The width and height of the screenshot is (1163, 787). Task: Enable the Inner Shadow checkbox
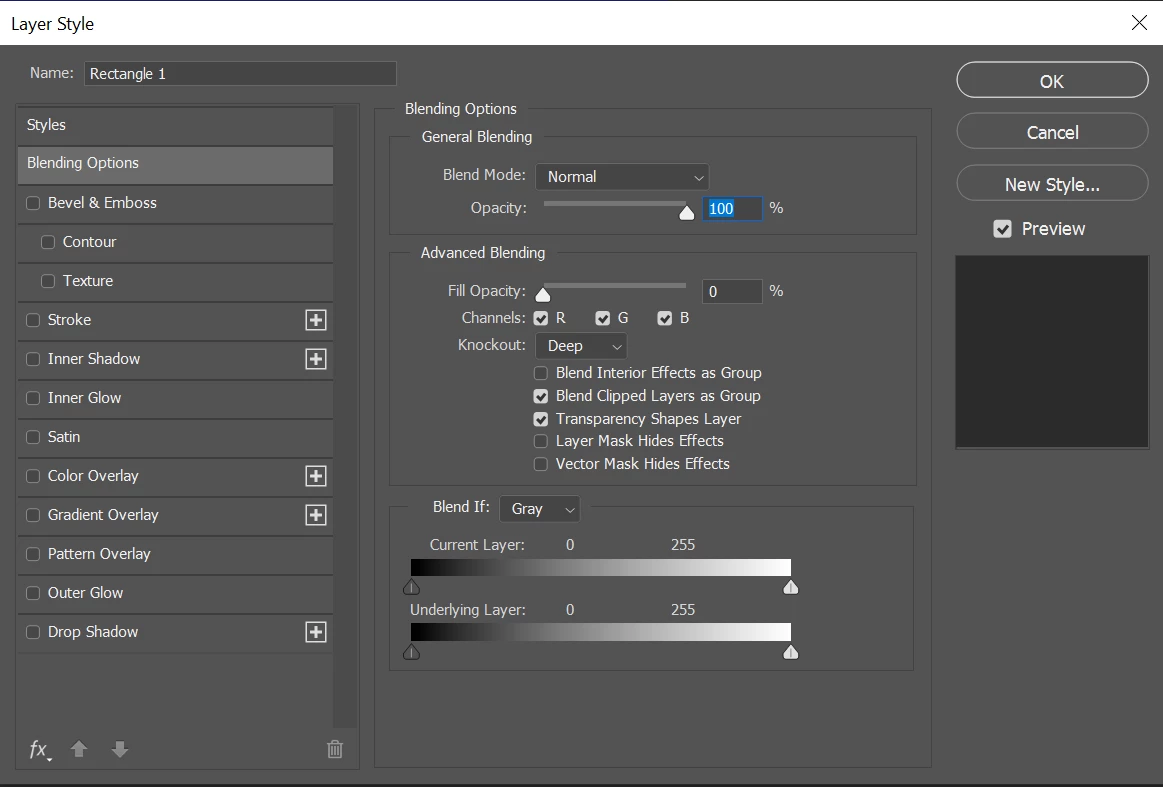pos(33,359)
